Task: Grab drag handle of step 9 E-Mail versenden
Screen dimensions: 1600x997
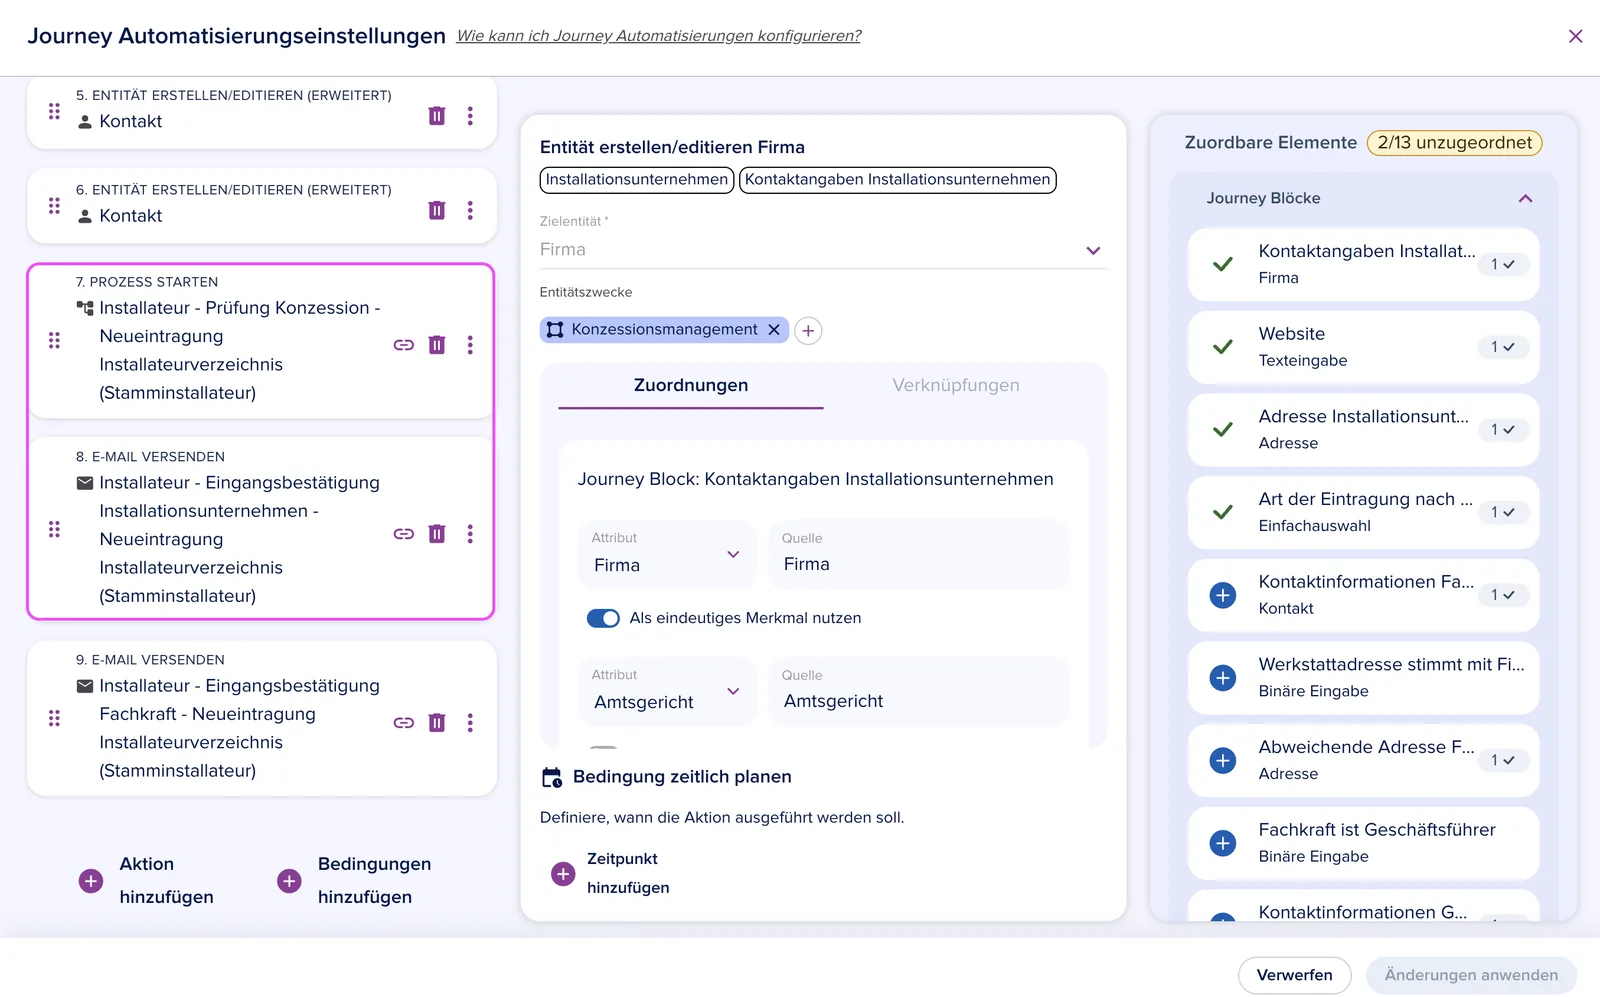Action: (54, 718)
